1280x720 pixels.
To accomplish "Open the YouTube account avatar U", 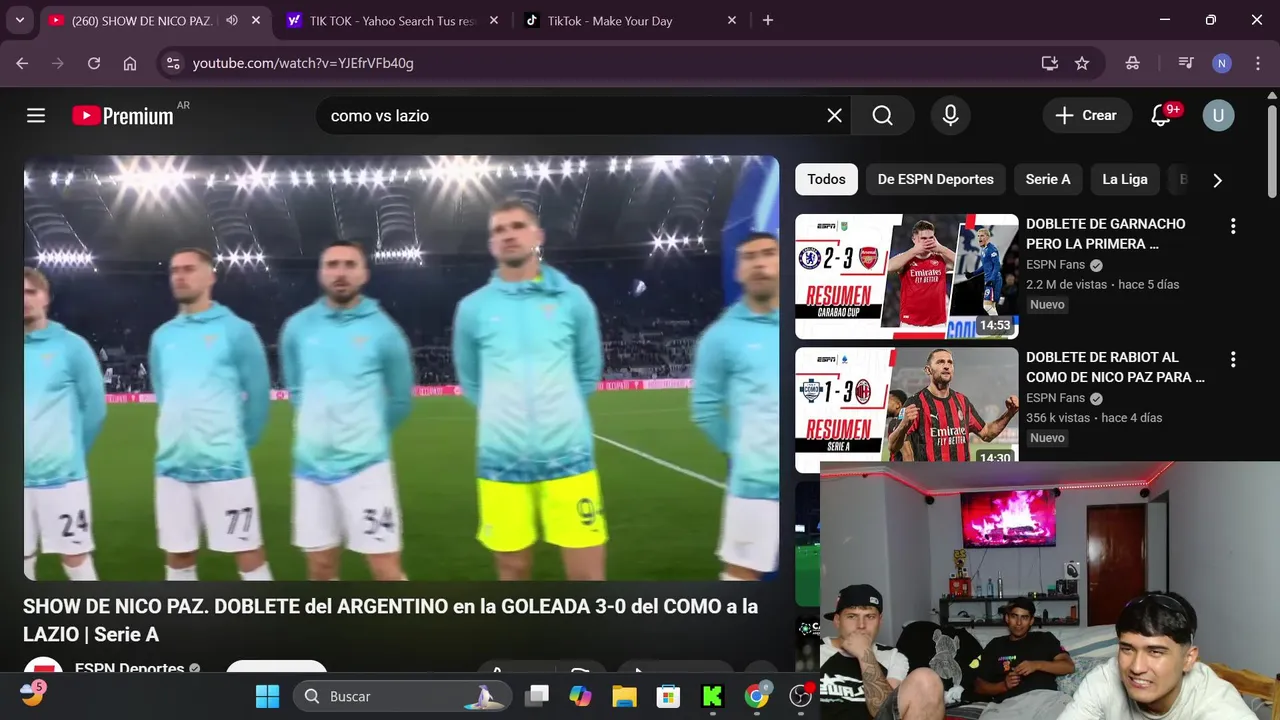I will tap(1218, 115).
